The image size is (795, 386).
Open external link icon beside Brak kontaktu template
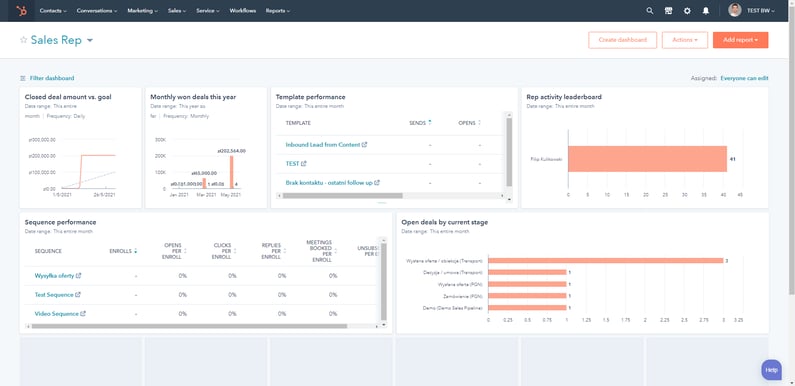tap(377, 182)
